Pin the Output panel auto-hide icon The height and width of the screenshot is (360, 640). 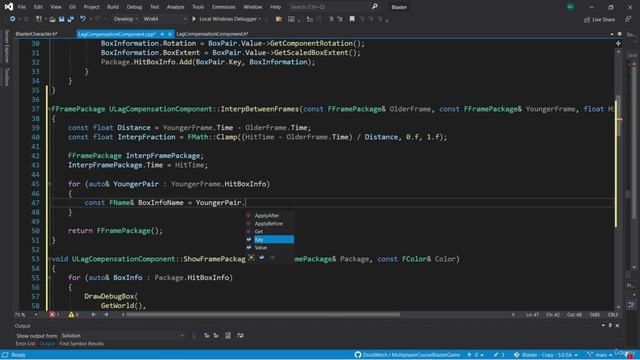(x=610, y=325)
